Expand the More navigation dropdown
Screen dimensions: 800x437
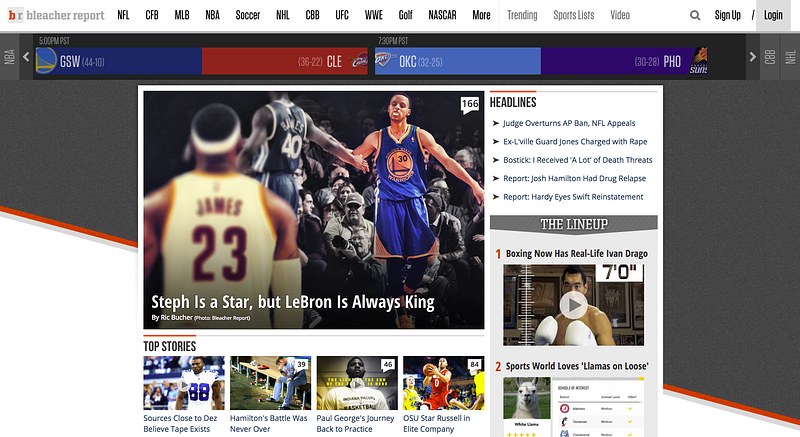click(481, 15)
